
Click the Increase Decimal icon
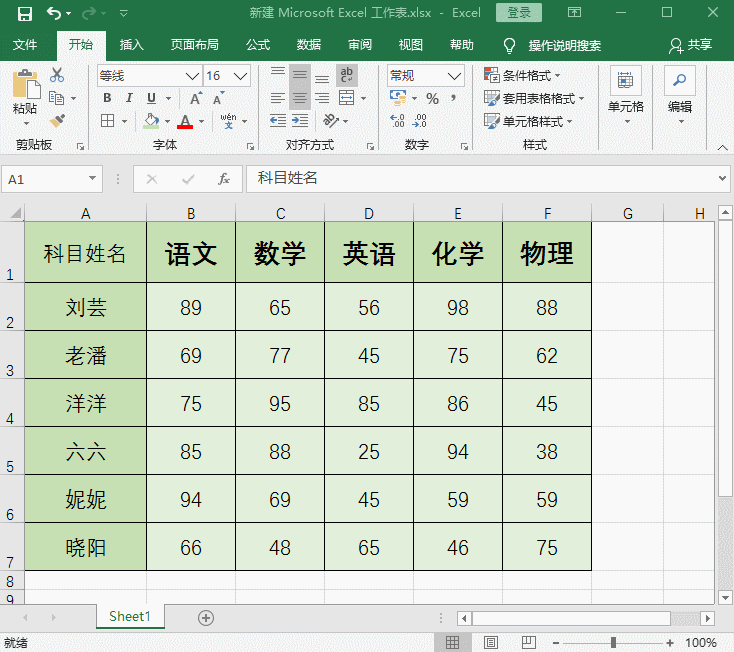pos(397,121)
